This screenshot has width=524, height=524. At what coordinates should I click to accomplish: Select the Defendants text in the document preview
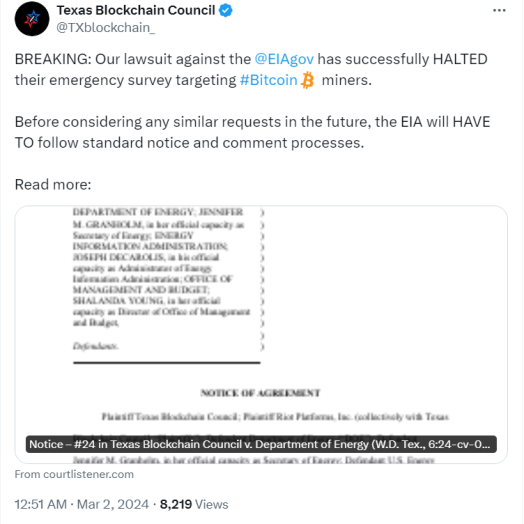point(96,346)
